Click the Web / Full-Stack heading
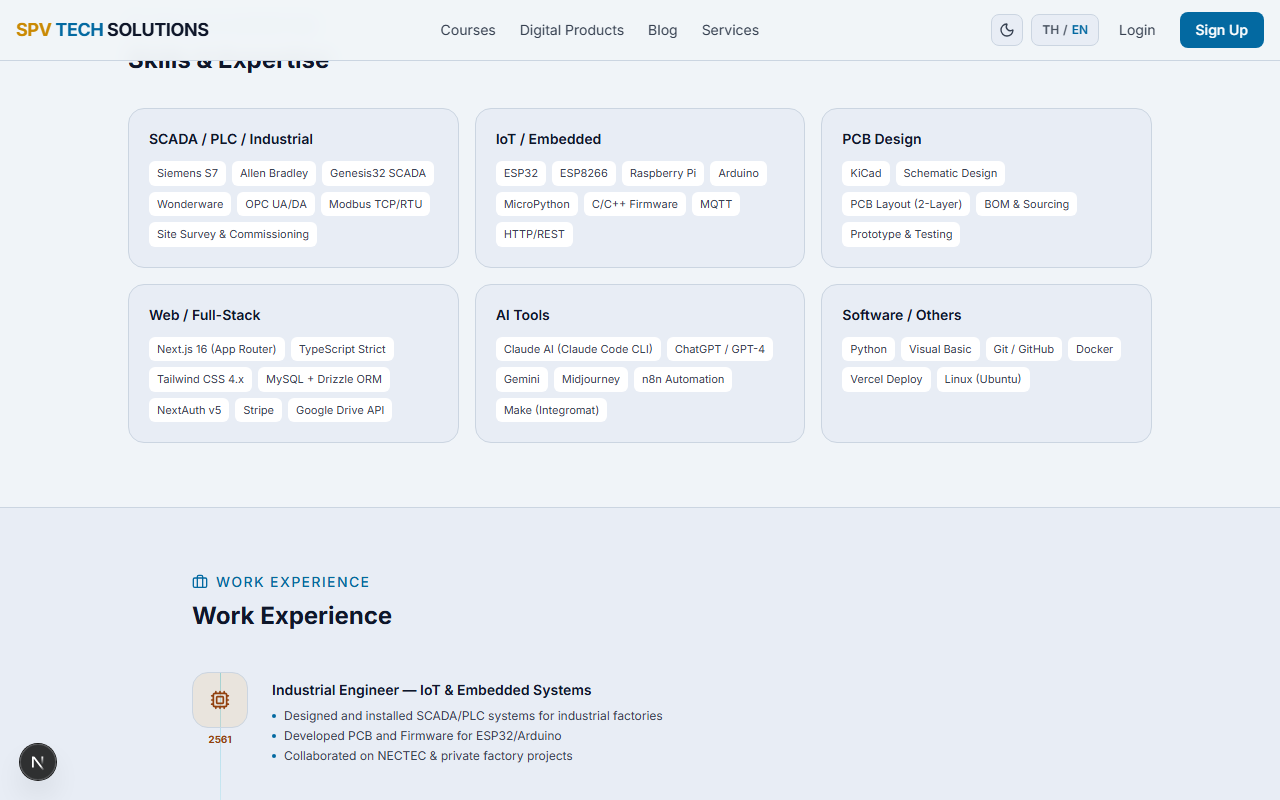Screen dimensions: 1280x800 point(205,315)
